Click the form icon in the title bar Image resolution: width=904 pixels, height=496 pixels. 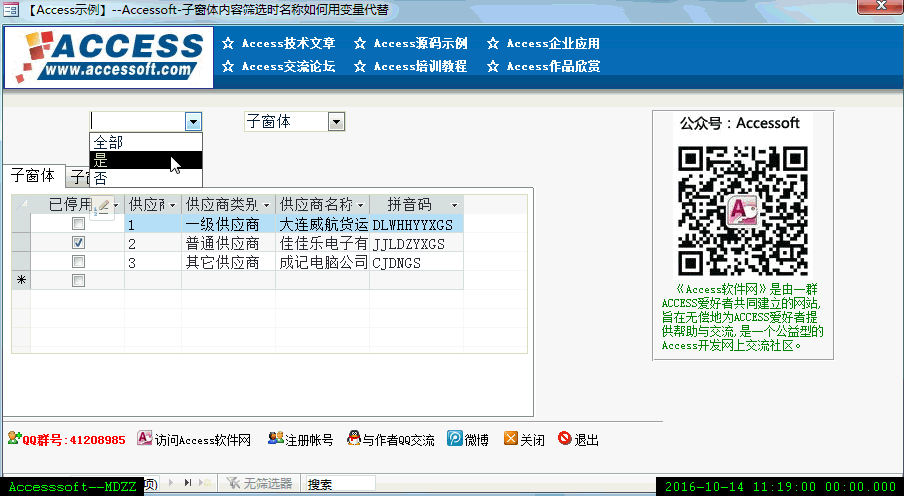[x=10, y=9]
